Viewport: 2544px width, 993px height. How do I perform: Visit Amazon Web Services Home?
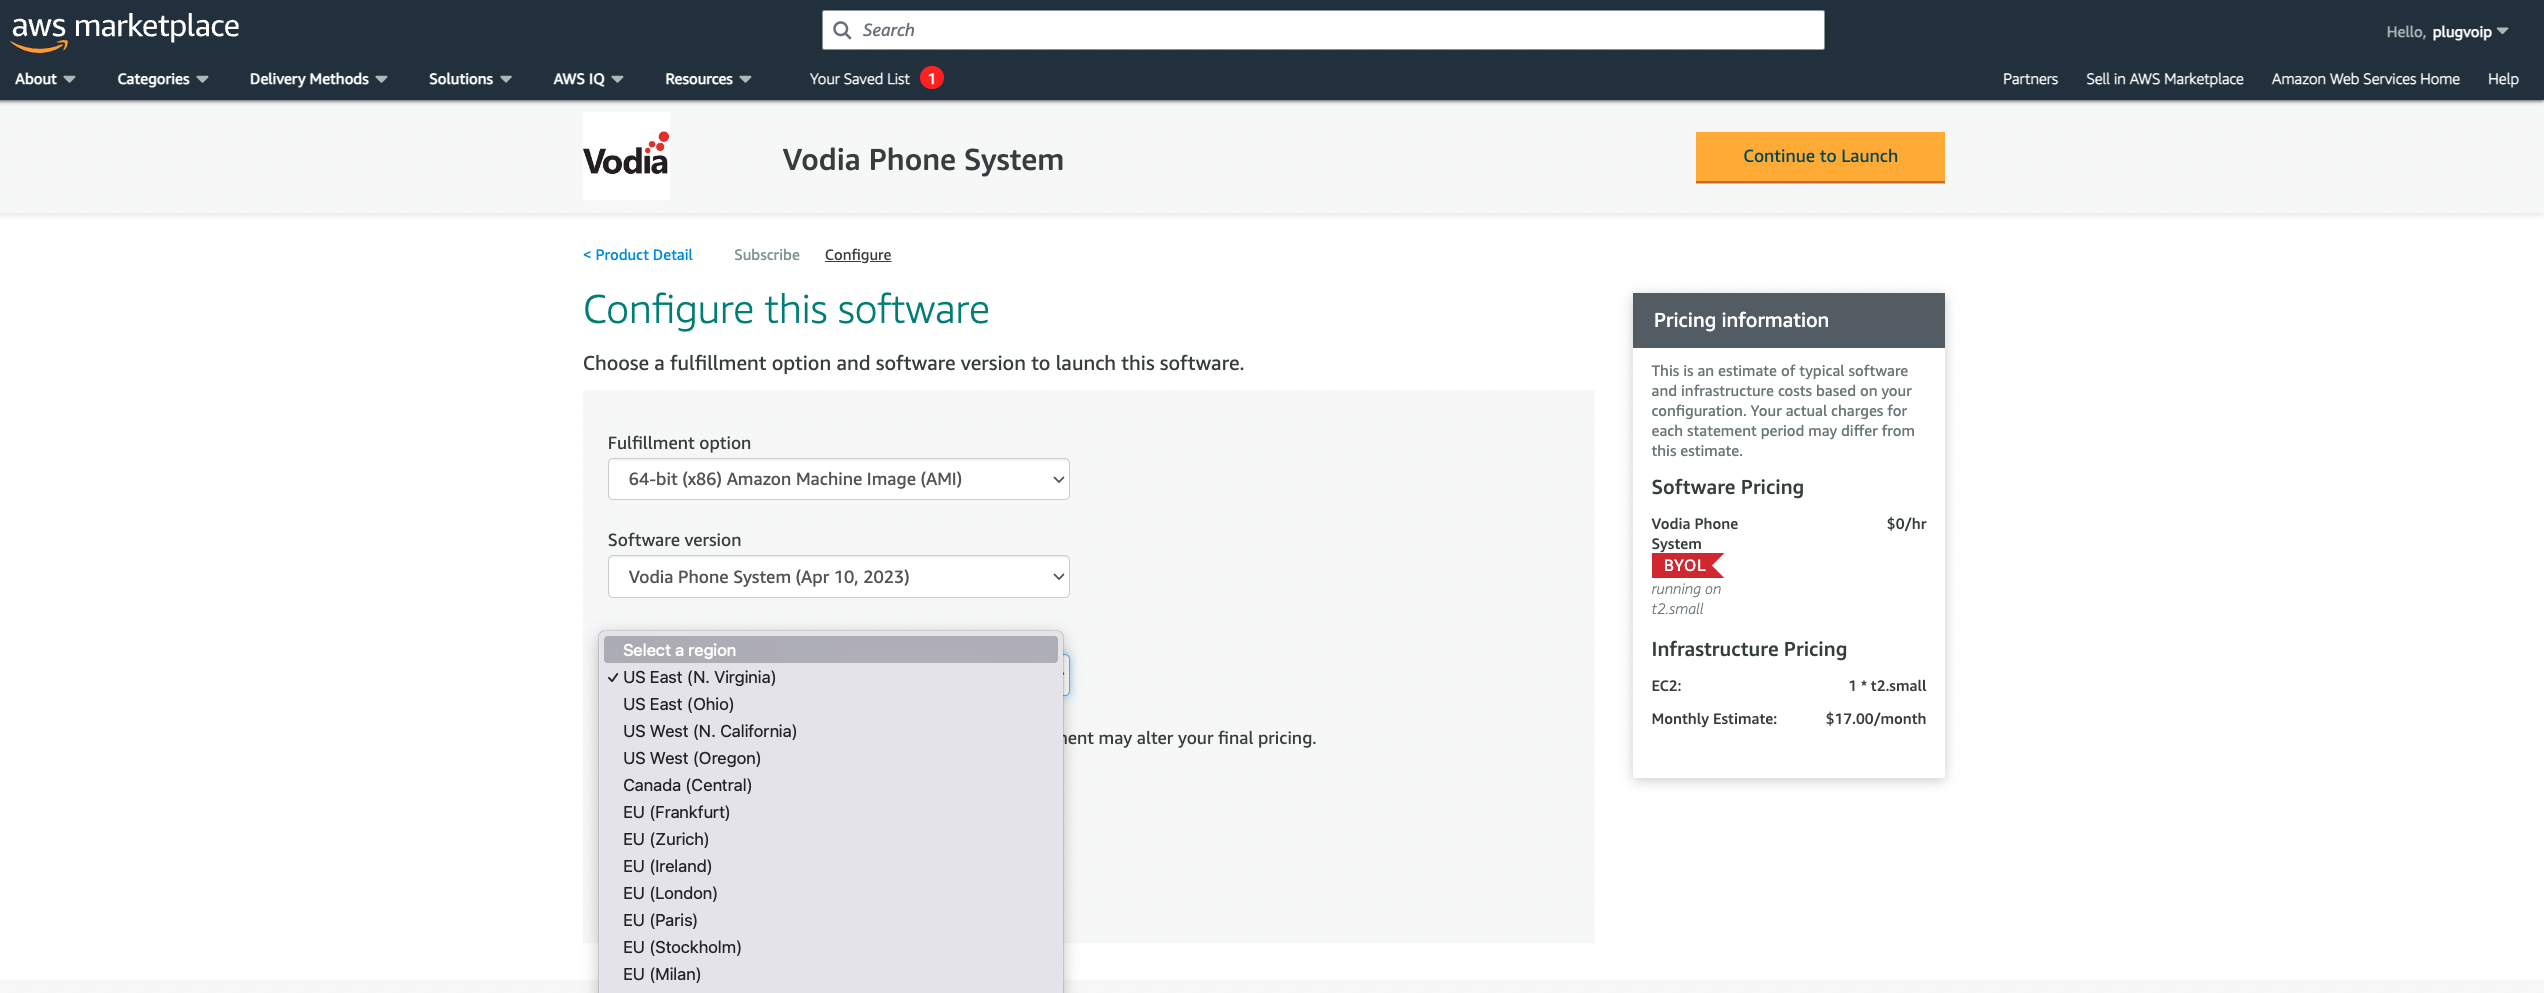coord(2365,79)
